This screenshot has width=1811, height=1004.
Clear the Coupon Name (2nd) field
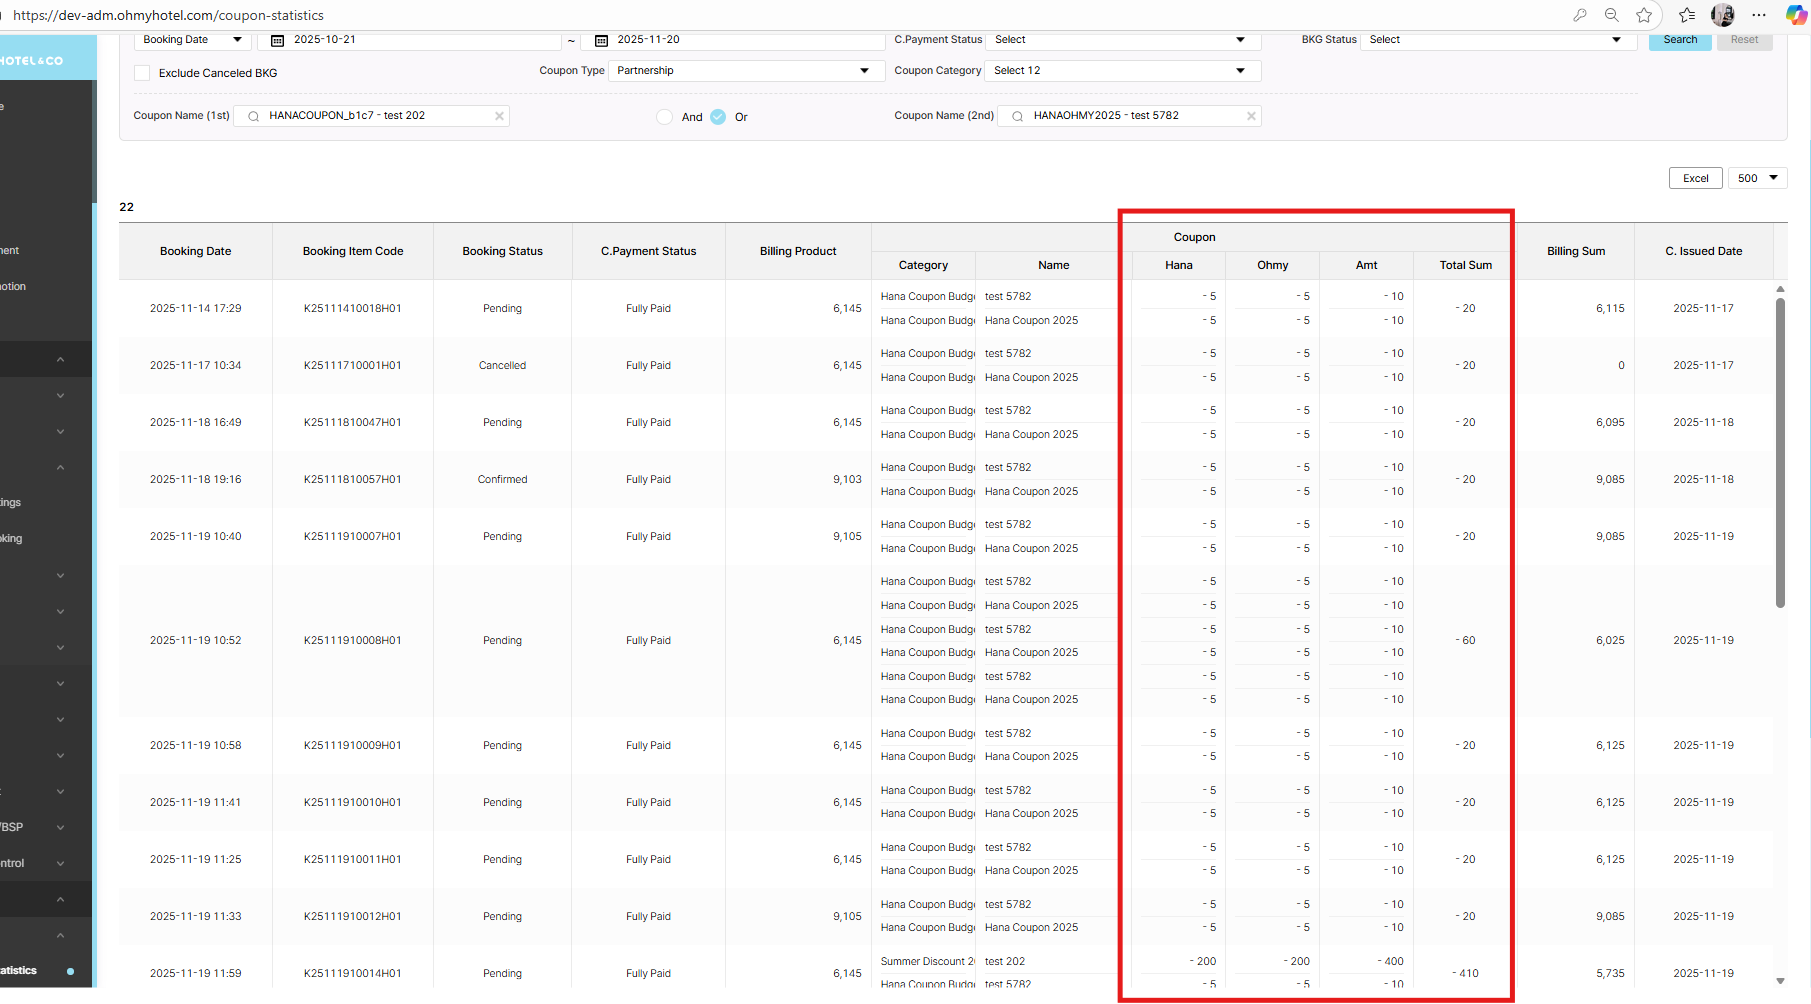point(1250,116)
